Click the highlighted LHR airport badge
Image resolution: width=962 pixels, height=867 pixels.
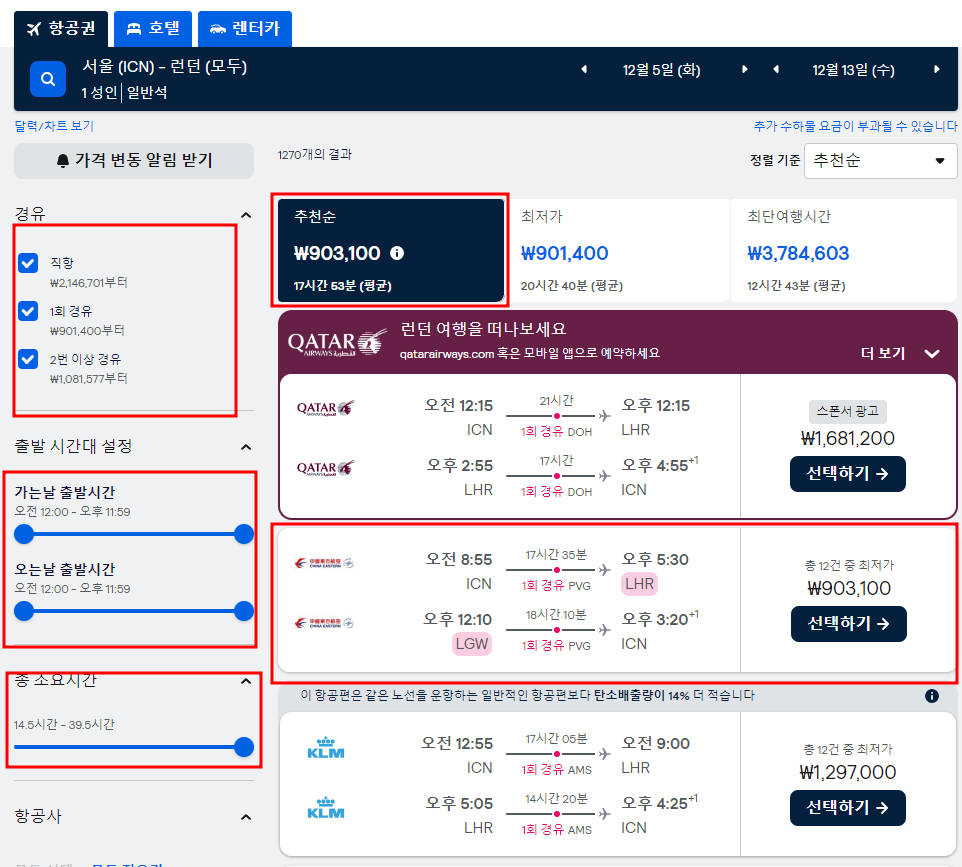tap(639, 584)
